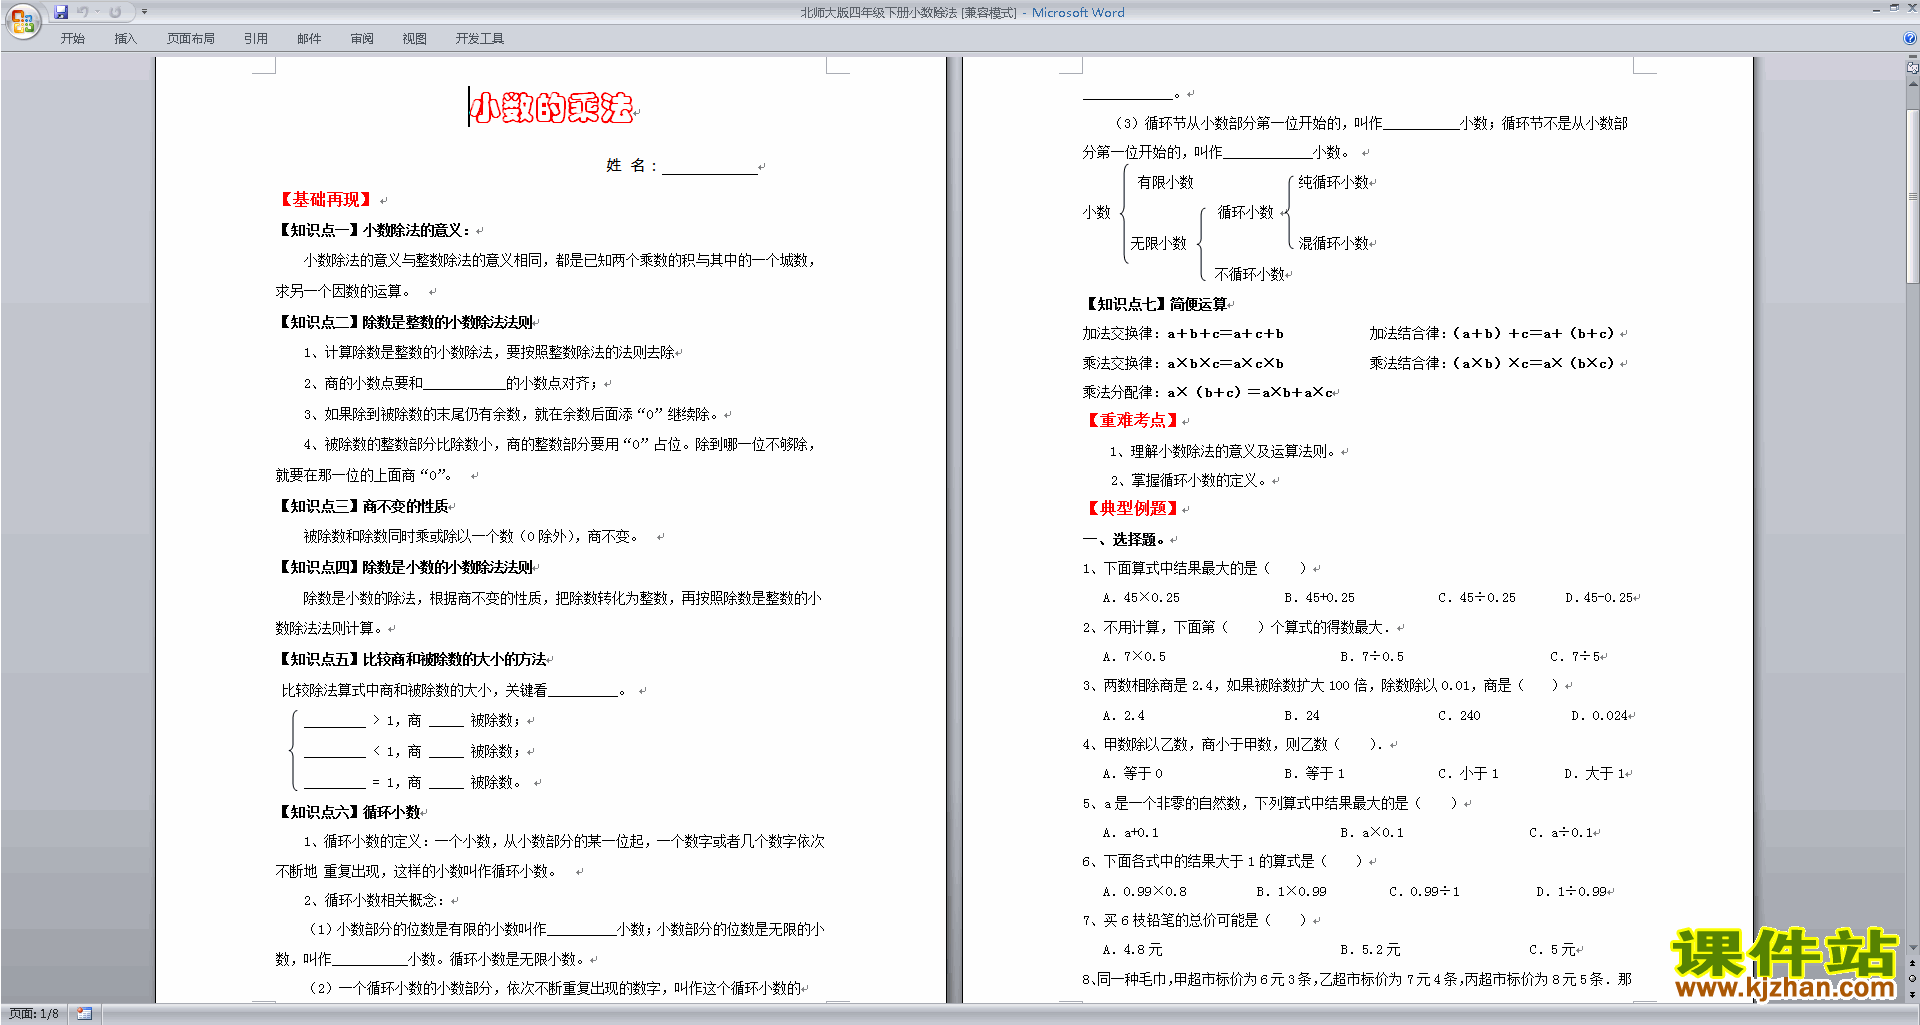Open the Office Button menu
Viewport: 1920px width, 1025px height.
(x=22, y=21)
